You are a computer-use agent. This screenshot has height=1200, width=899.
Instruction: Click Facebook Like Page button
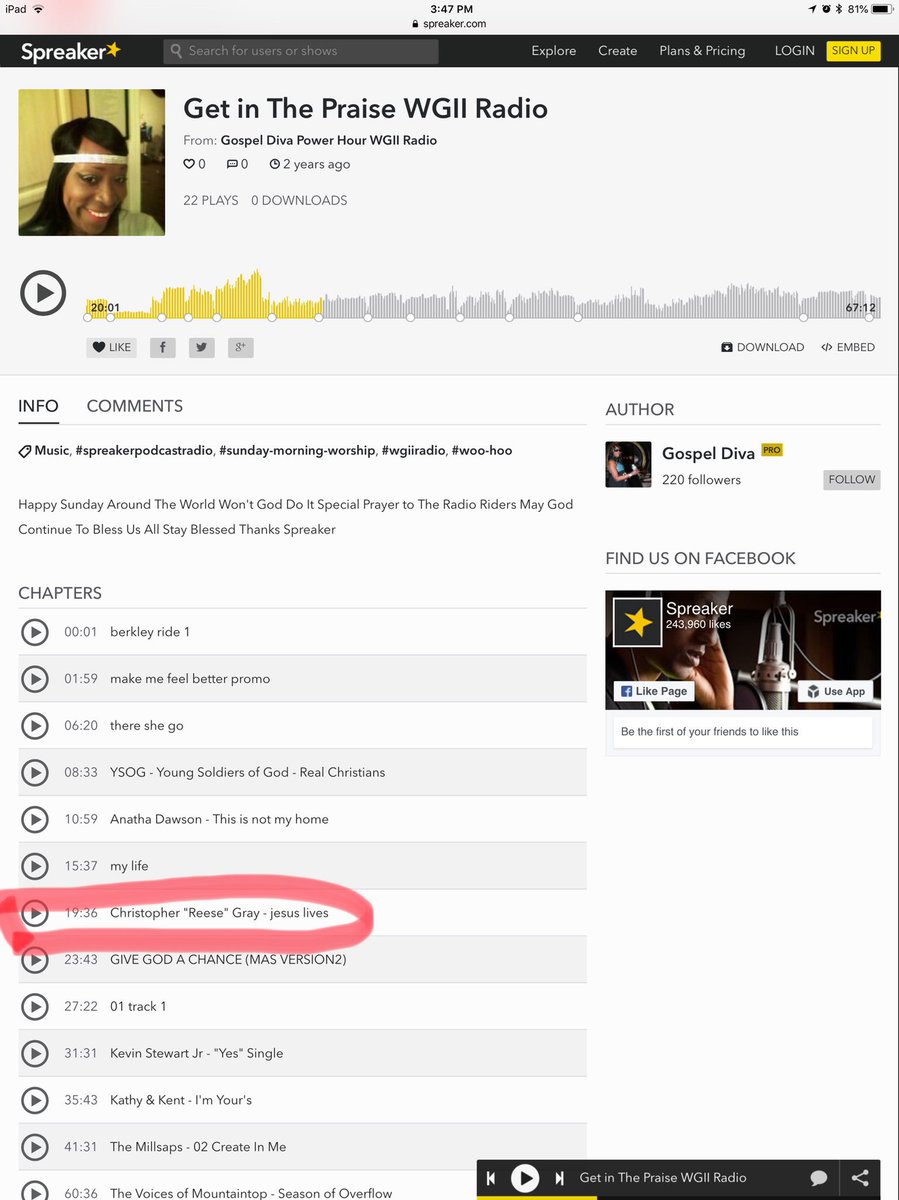point(653,691)
